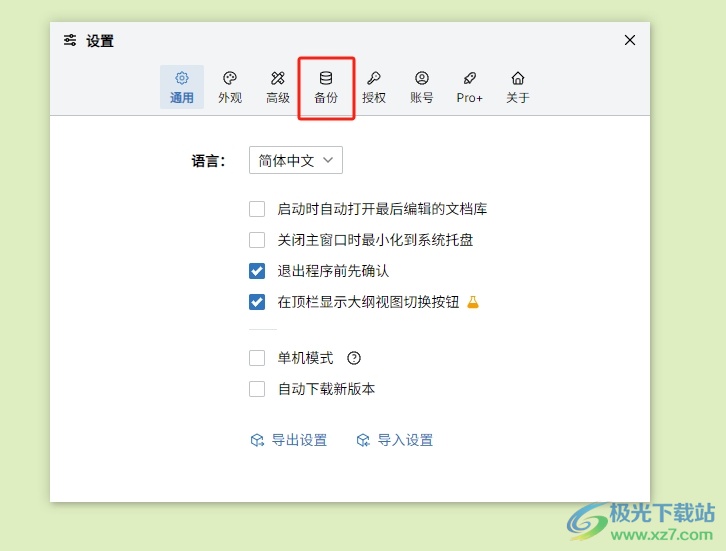Viewport: 726px width, 551px height.
Task: Switch to the 关于 about tab
Action: (x=518, y=87)
